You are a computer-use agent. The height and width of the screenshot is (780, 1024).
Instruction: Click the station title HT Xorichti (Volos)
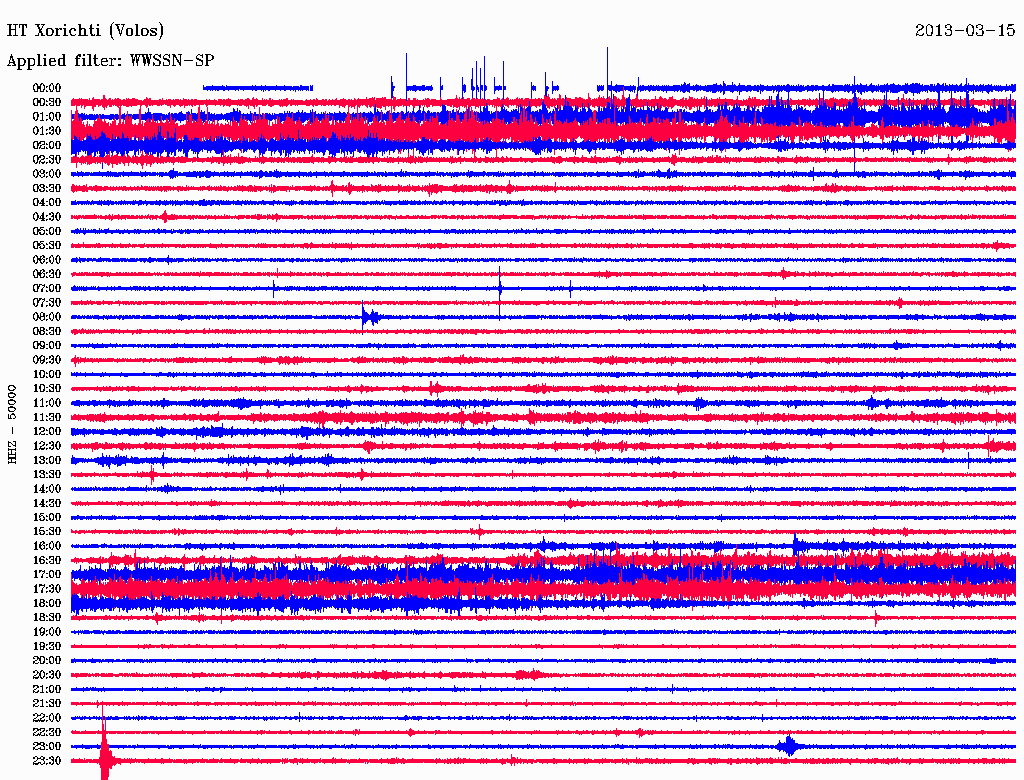(85, 31)
